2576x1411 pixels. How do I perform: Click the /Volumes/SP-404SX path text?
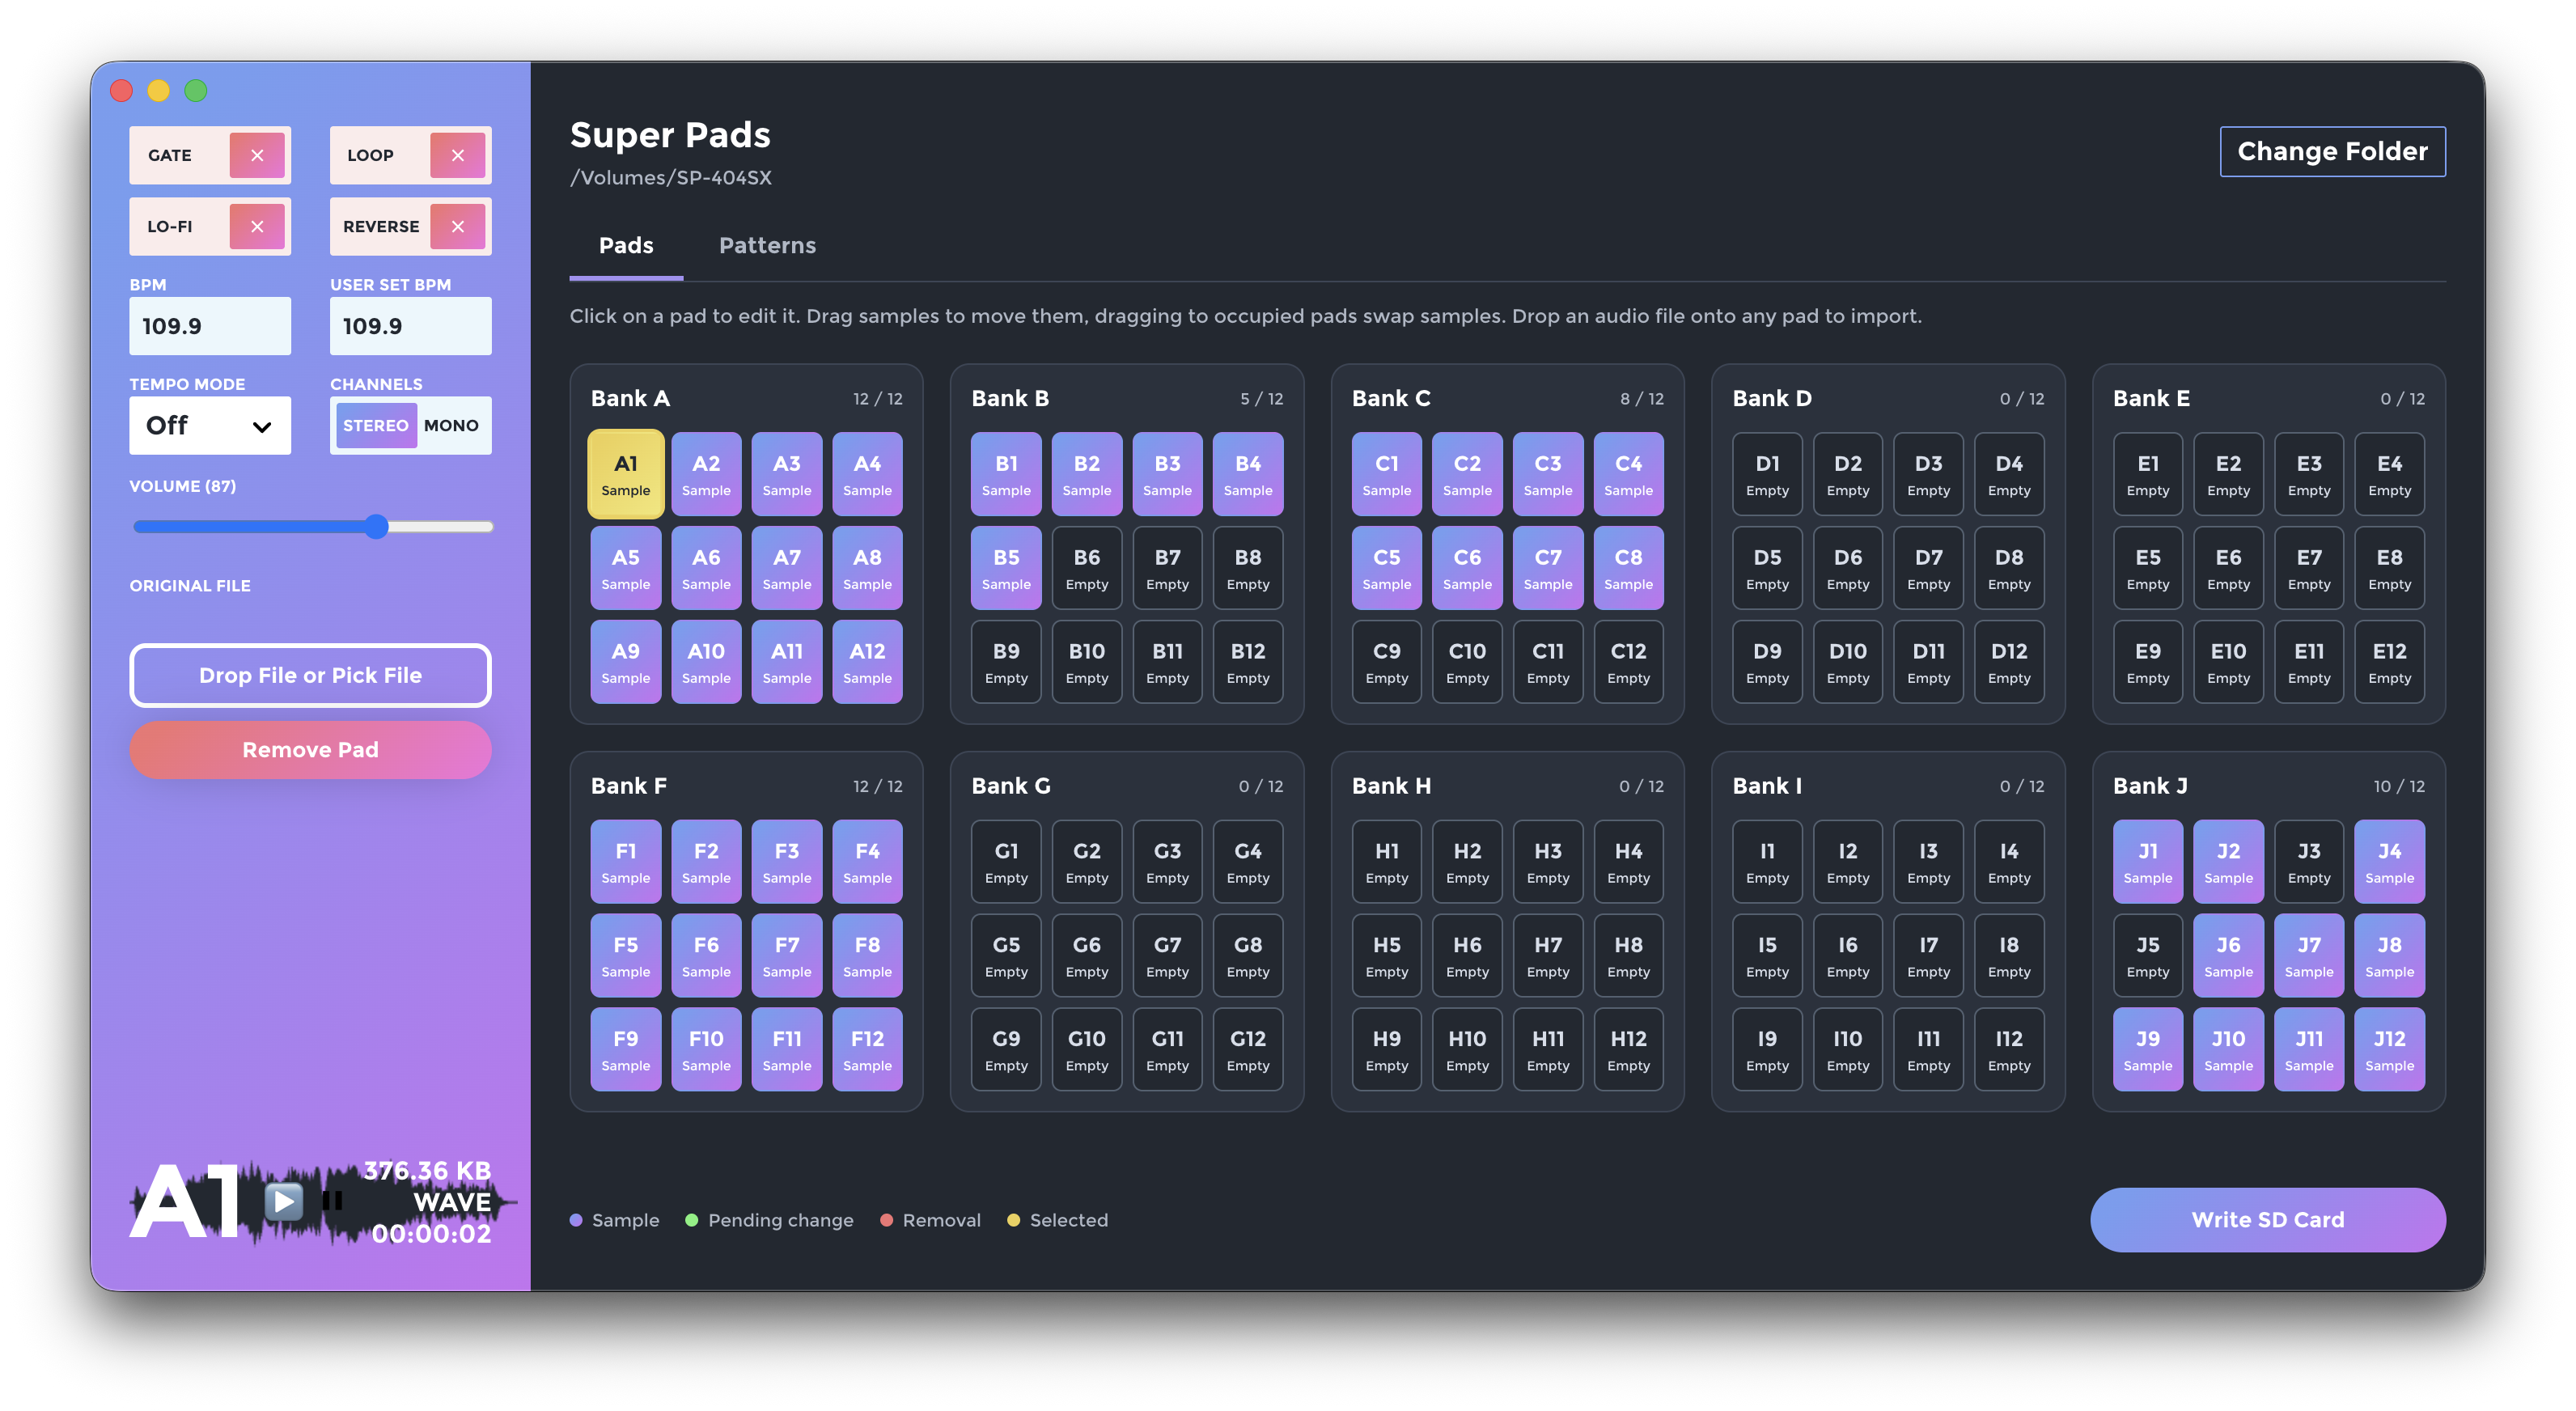pos(670,178)
